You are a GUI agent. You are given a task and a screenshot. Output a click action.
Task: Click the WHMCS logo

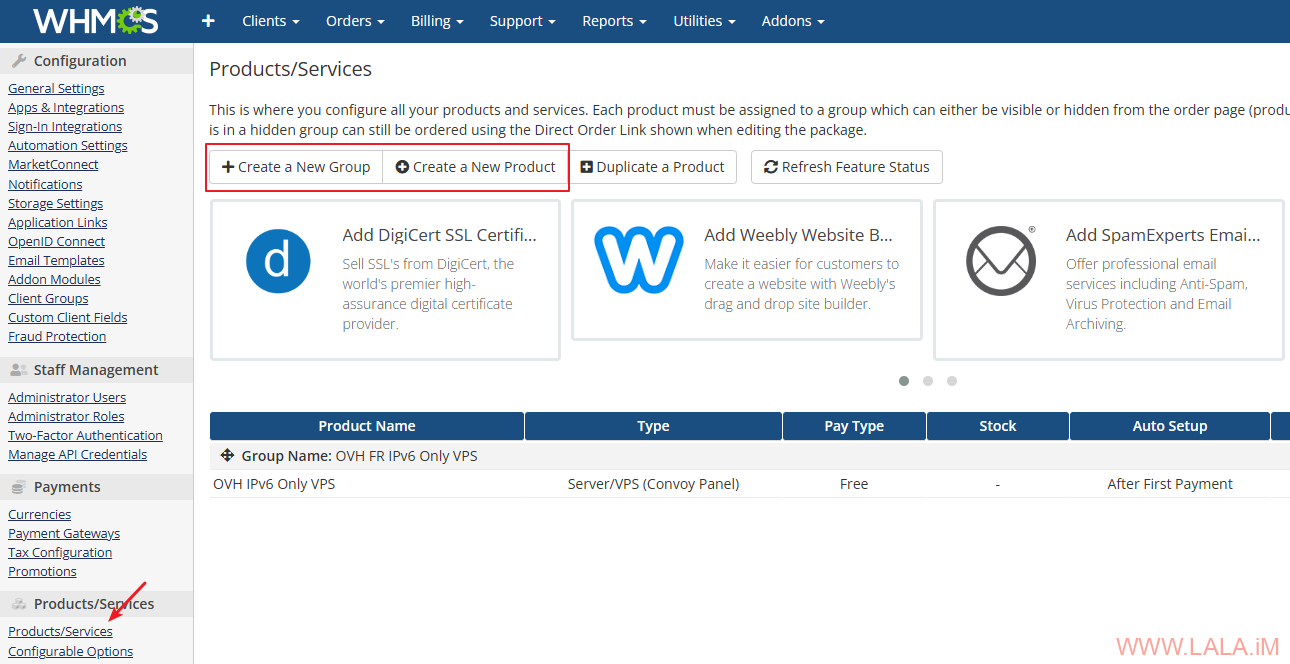point(95,21)
